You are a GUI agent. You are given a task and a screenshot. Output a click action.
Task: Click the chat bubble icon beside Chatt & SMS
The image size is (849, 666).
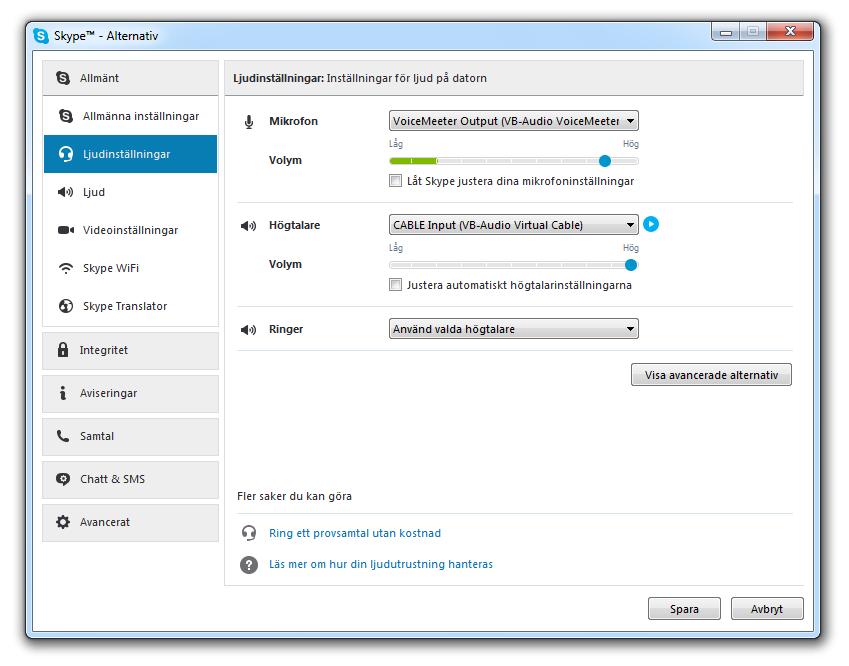click(63, 479)
